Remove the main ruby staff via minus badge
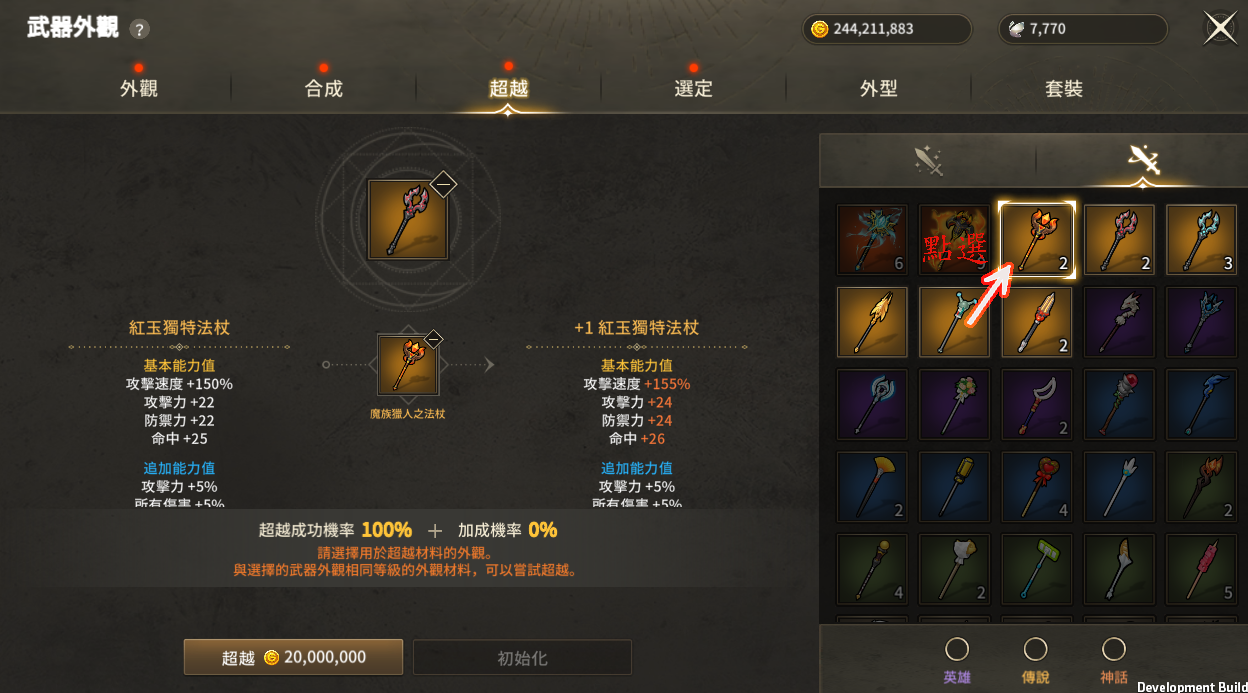The image size is (1248, 693). pos(443,183)
